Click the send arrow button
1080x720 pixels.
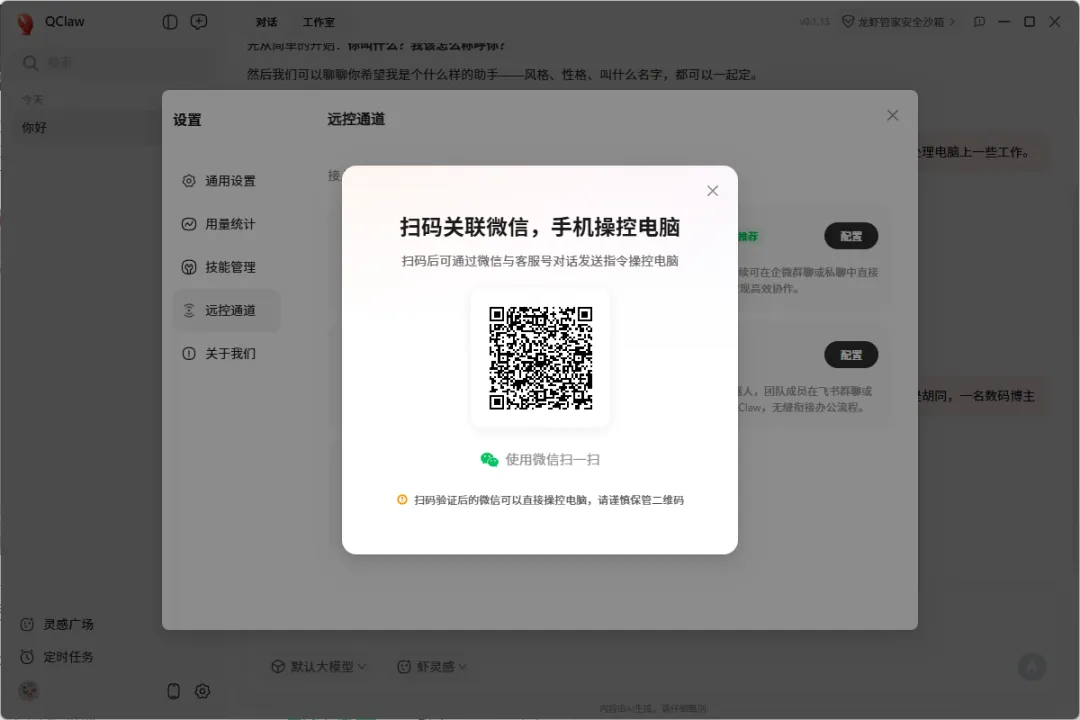coord(1032,666)
